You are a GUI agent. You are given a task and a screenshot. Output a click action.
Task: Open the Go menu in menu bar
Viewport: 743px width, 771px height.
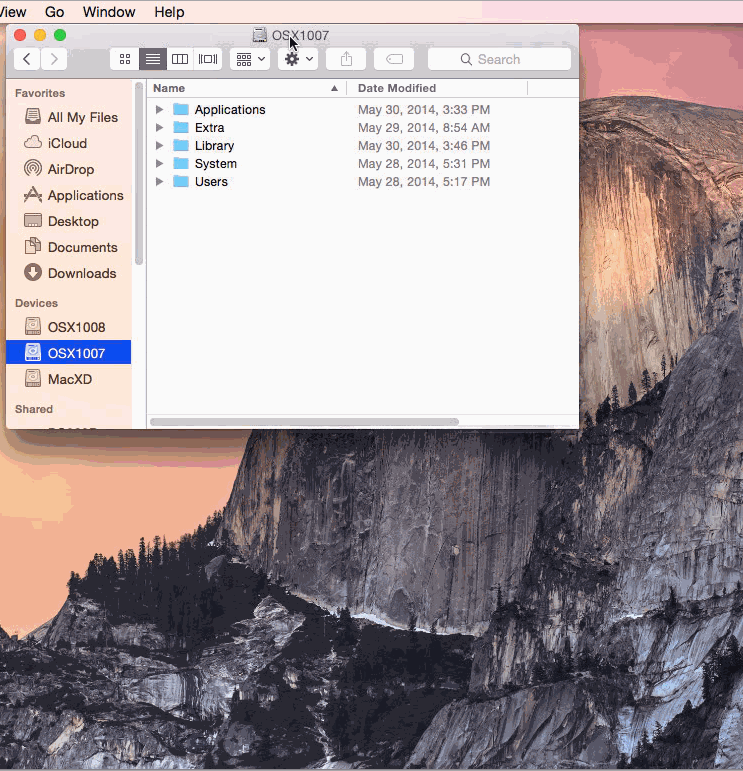tap(54, 12)
